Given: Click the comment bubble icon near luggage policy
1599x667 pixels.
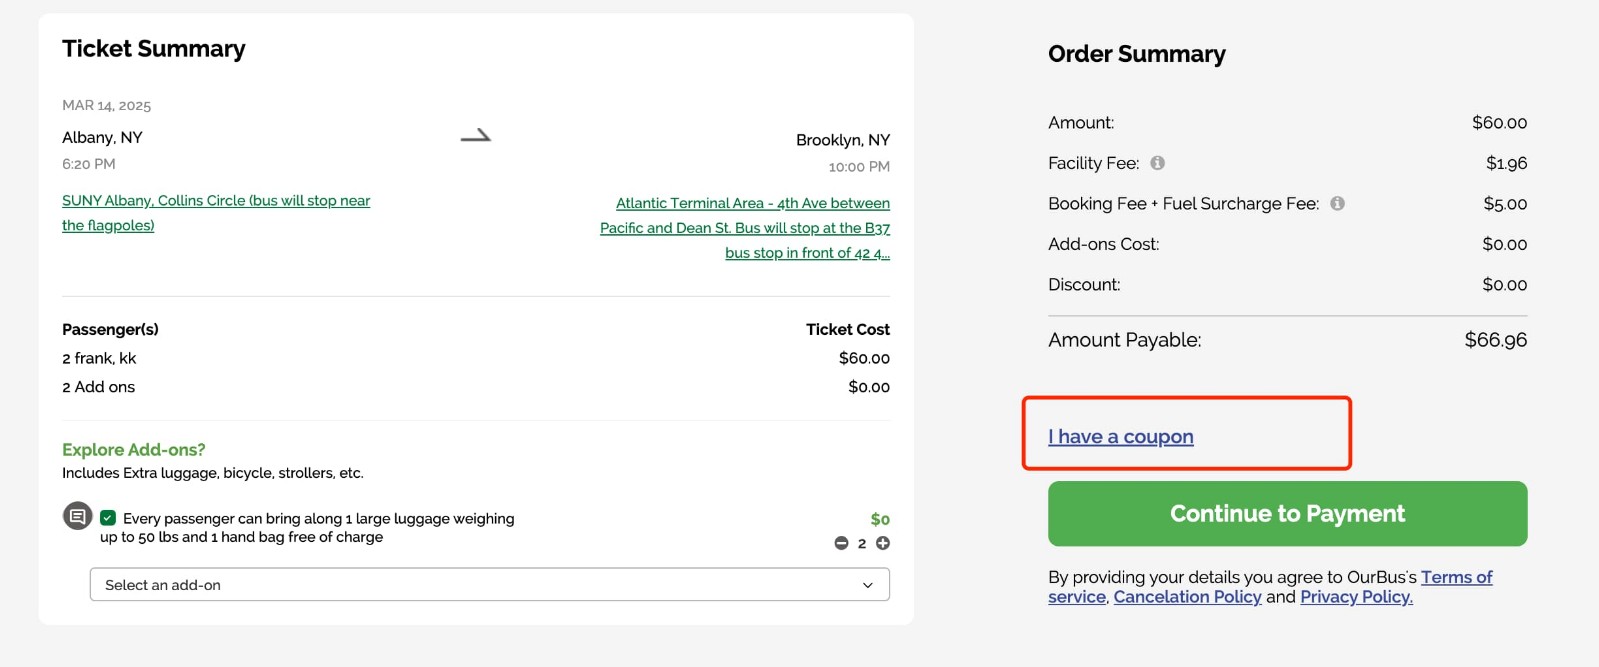Looking at the screenshot, I should click(75, 518).
